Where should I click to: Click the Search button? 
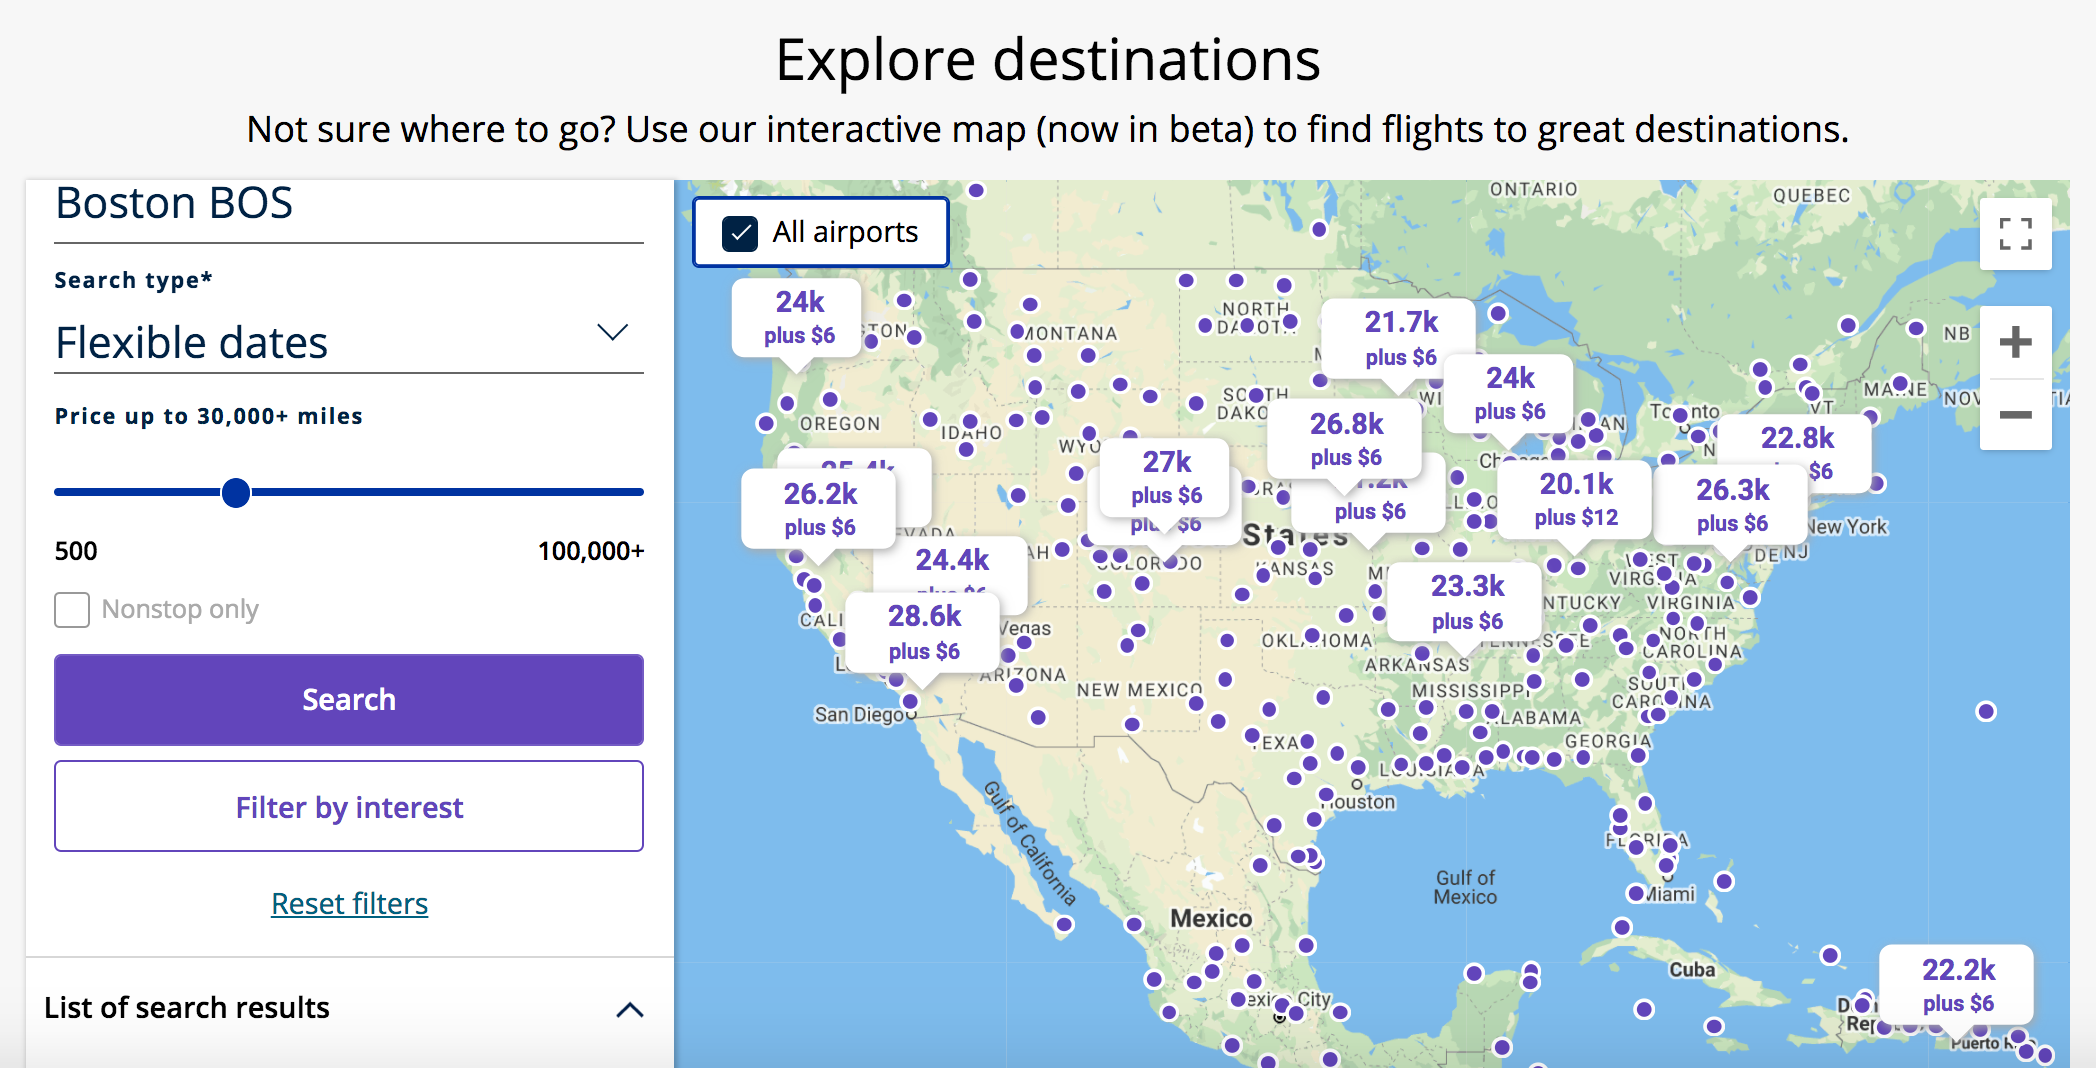point(348,699)
